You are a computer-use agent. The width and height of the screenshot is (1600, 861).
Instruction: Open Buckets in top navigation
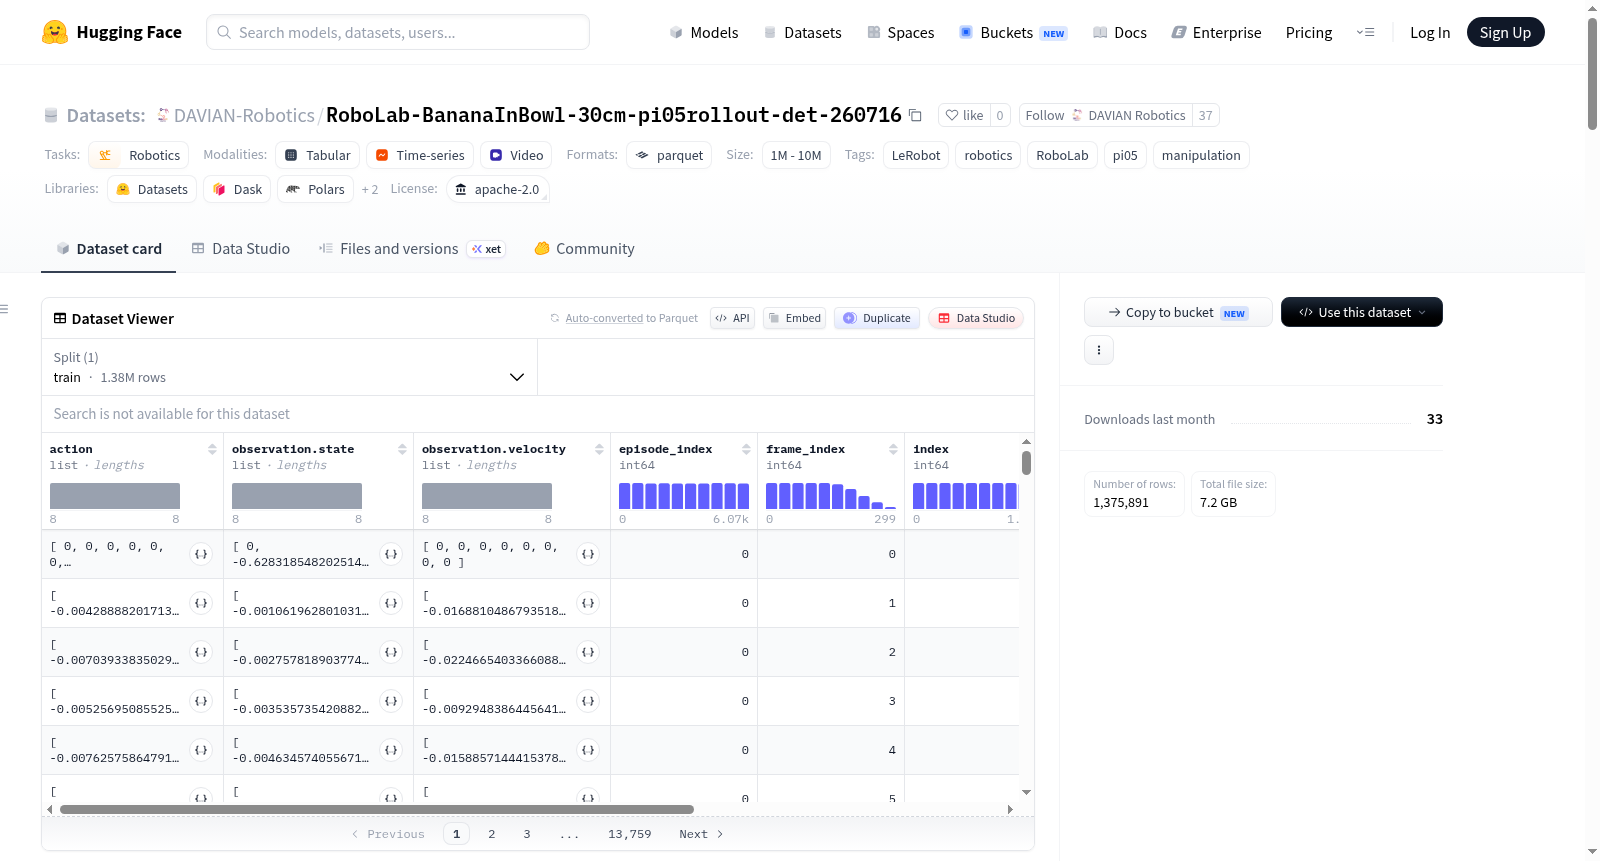point(1013,32)
